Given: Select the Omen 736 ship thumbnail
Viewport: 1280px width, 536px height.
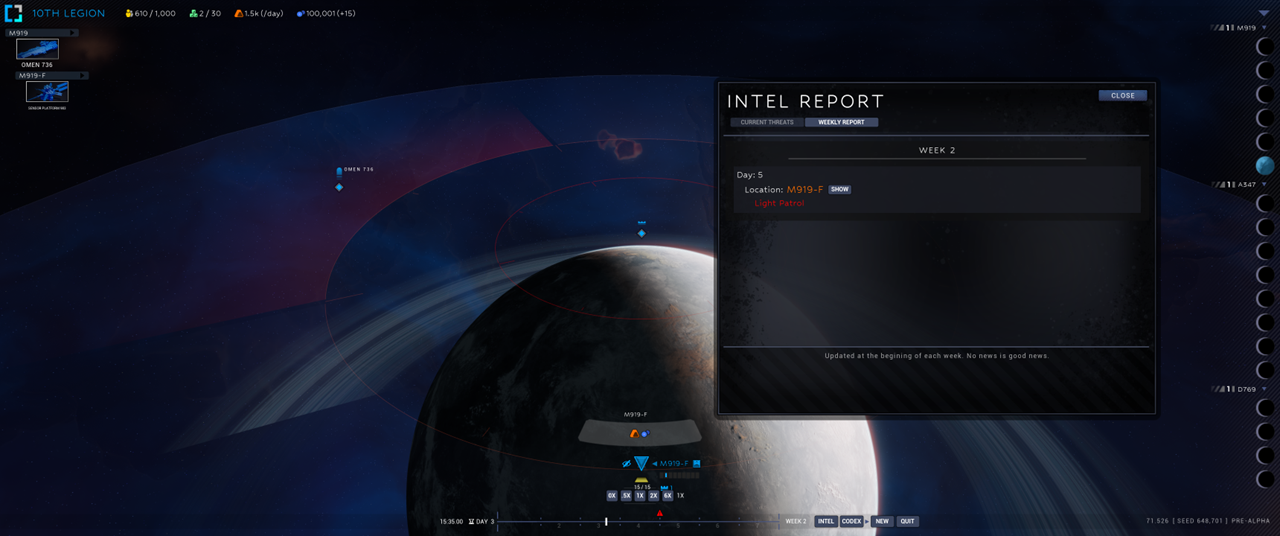Looking at the screenshot, I should pos(37,49).
